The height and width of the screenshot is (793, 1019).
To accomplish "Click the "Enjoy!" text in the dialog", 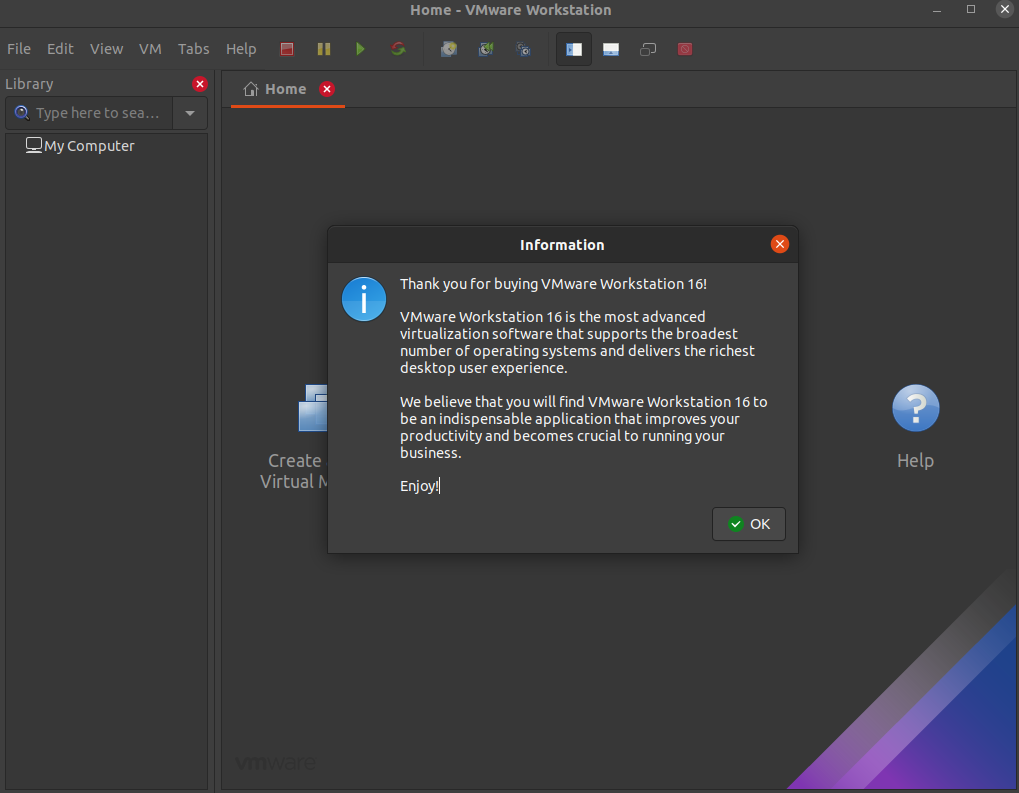I will pyautogui.click(x=420, y=486).
